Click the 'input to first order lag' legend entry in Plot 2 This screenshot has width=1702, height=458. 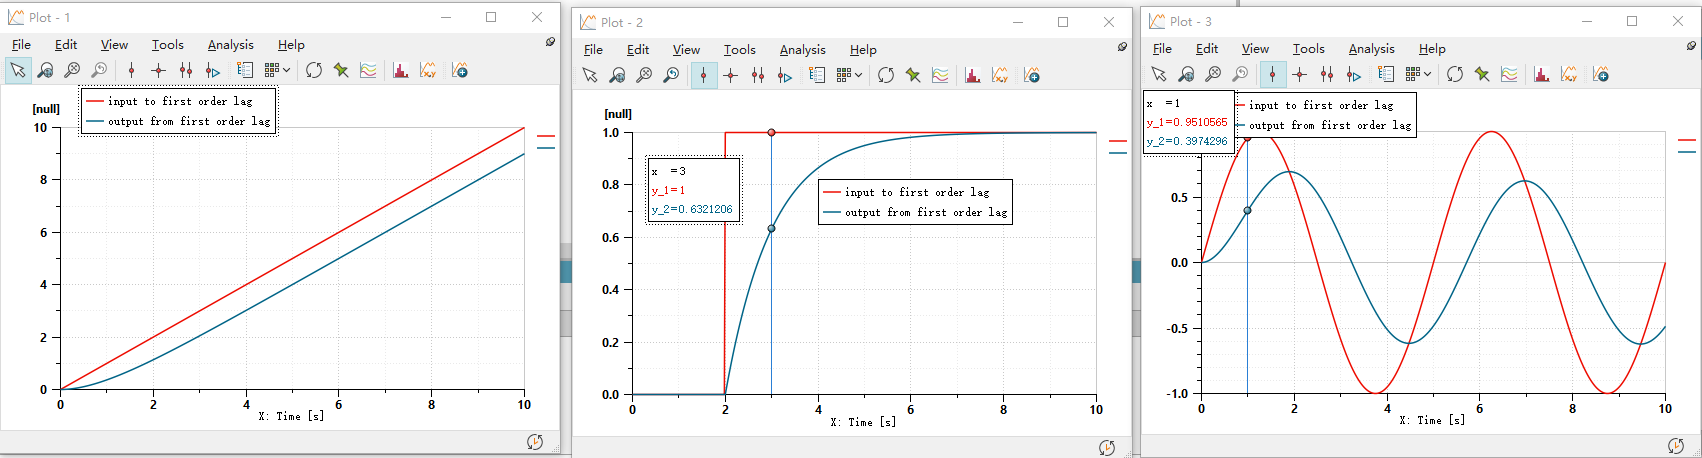(x=916, y=192)
